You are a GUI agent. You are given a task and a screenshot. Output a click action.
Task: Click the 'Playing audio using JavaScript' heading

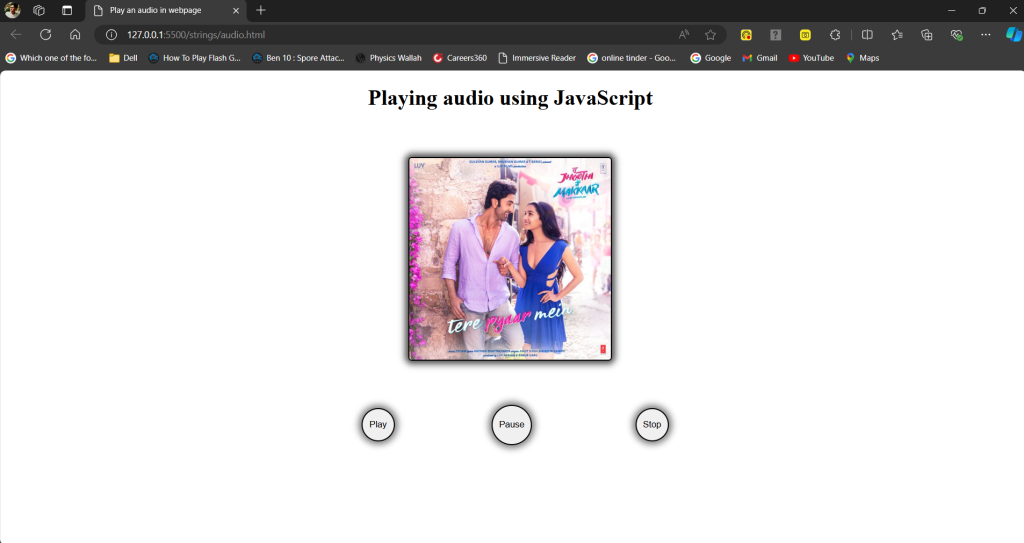point(510,98)
